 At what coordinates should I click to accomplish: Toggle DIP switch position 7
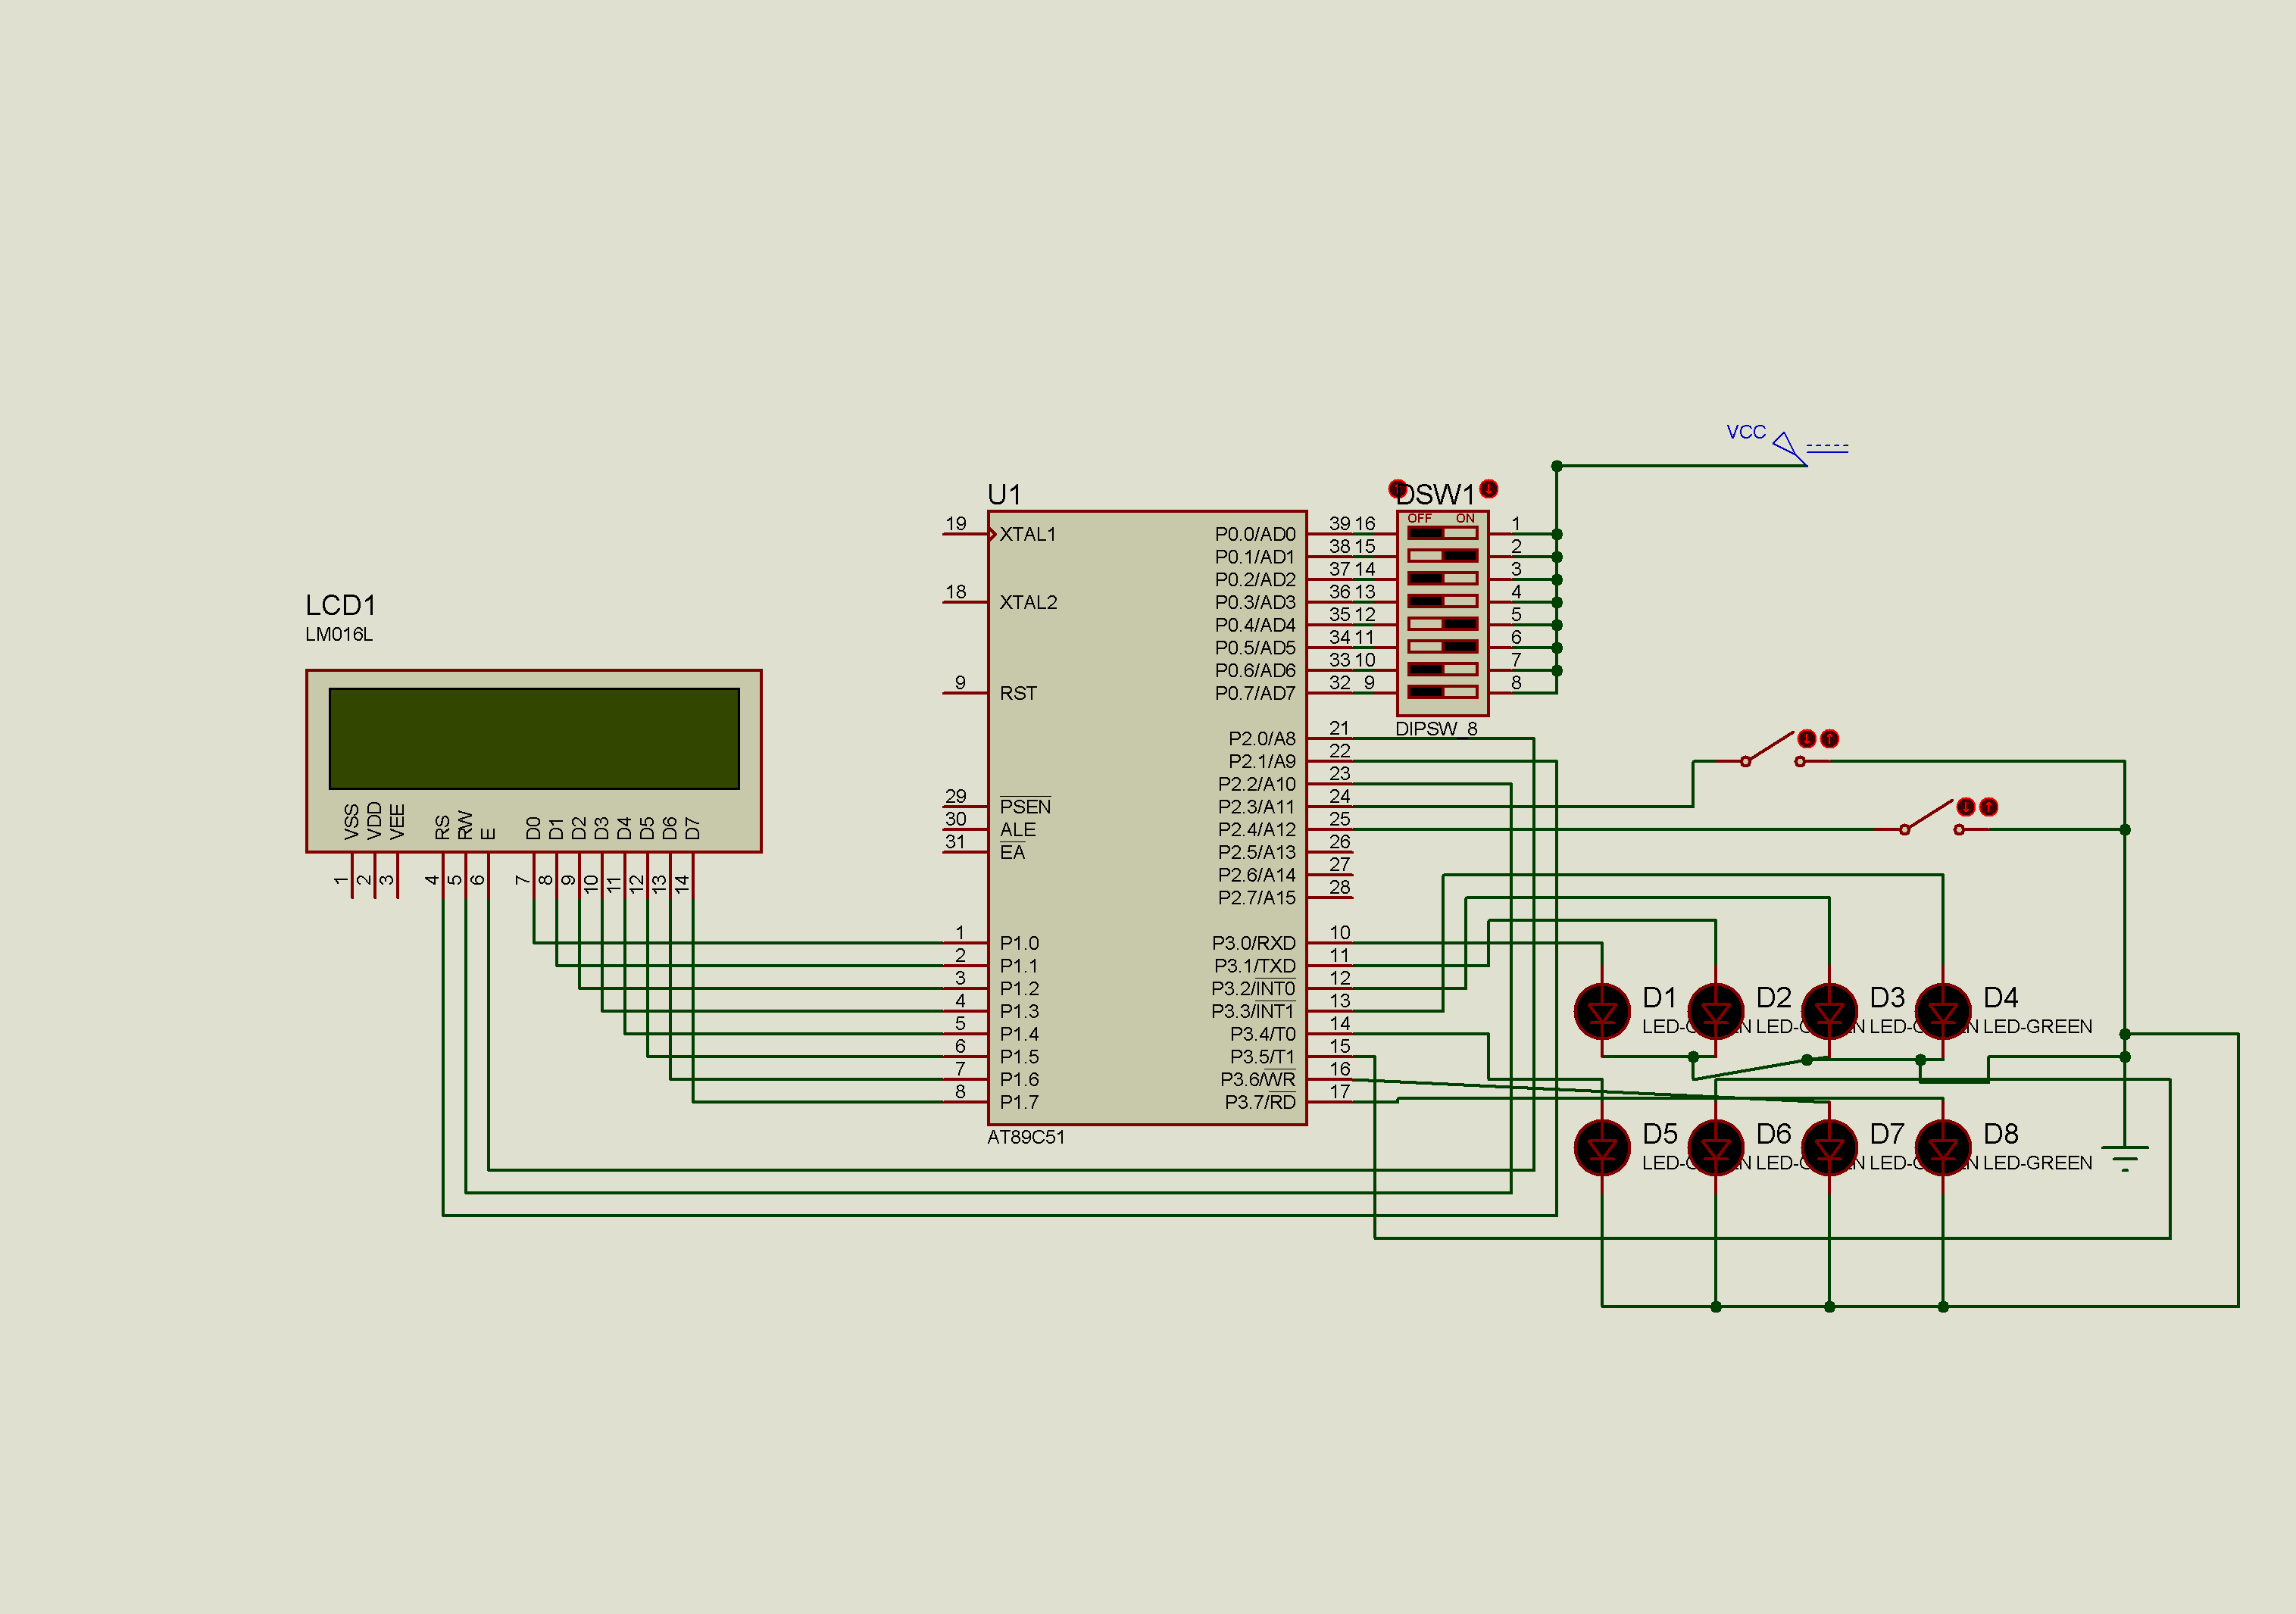(1442, 669)
